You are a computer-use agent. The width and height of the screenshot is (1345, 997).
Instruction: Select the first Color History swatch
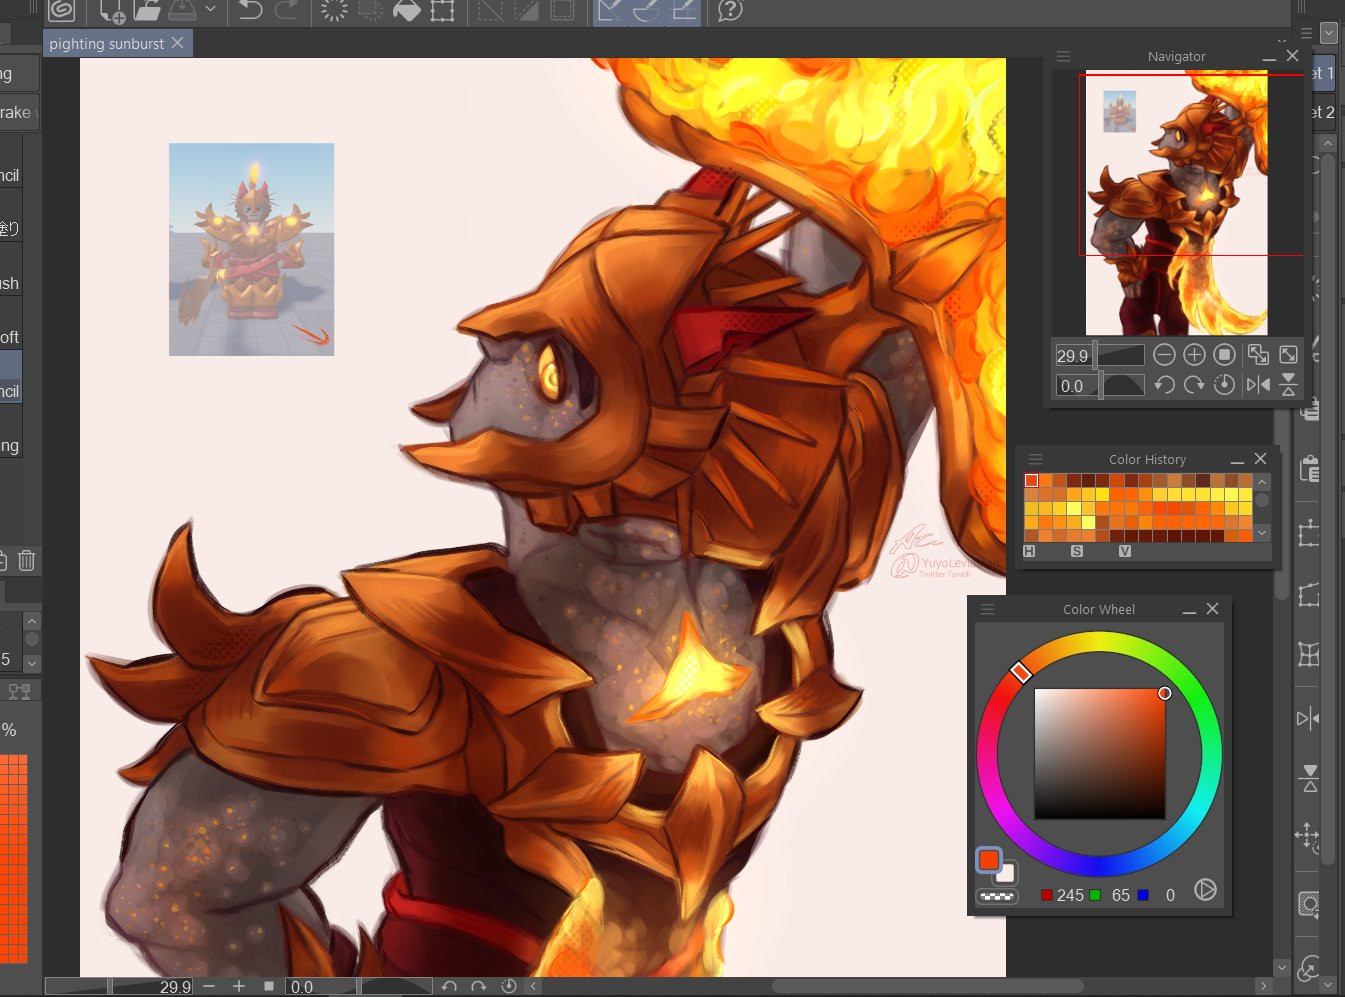pyautogui.click(x=1031, y=480)
